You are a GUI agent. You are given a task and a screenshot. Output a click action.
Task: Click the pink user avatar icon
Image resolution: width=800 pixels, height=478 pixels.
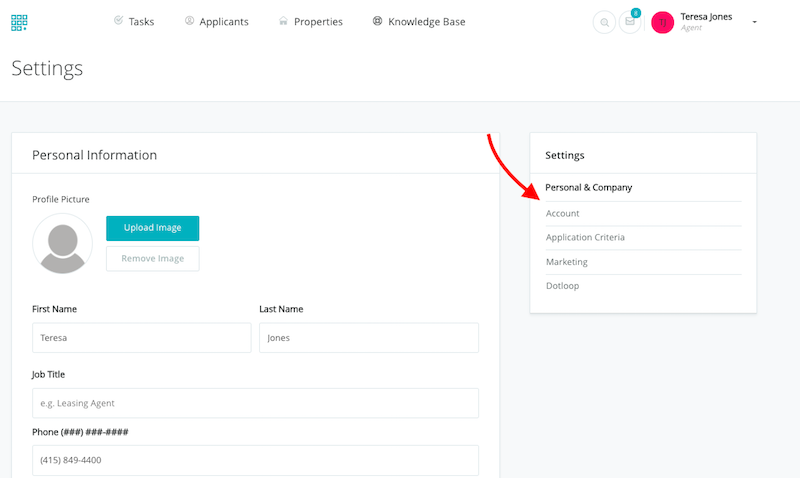coord(662,22)
